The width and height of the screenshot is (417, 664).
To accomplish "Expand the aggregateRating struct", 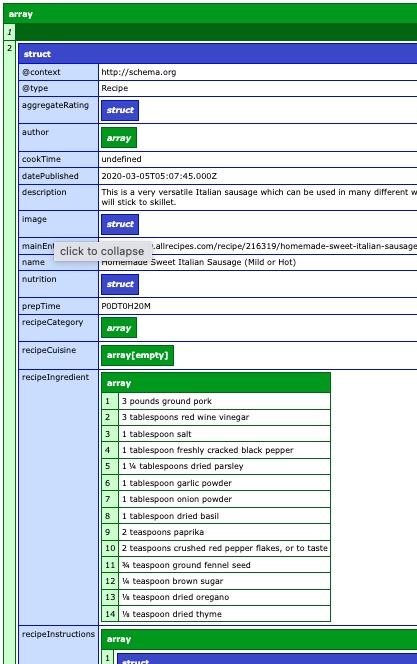I will (120, 110).
